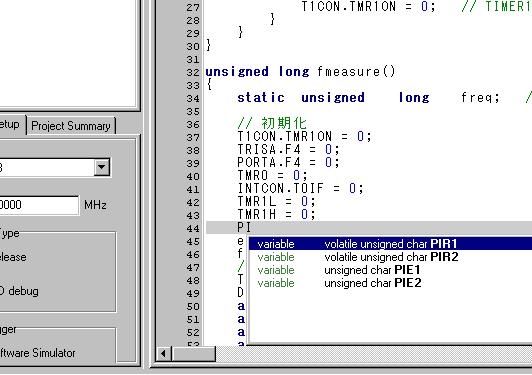Pick PIE1 variable suggestion
Screen dimensions: 532x375
390,270
